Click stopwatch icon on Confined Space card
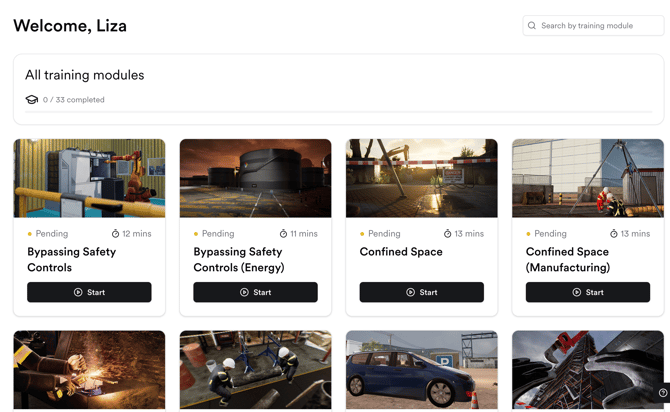 [447, 234]
